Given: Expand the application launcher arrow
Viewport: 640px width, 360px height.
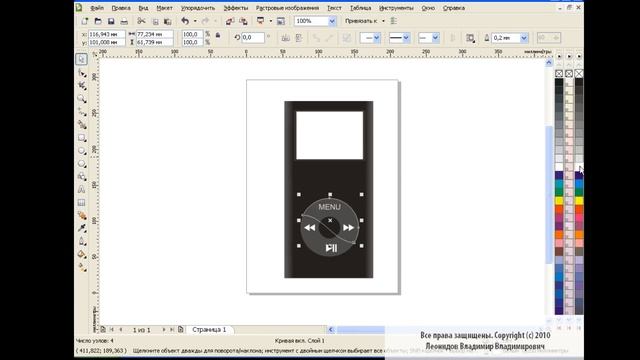Looking at the screenshot, I should click(271, 21).
